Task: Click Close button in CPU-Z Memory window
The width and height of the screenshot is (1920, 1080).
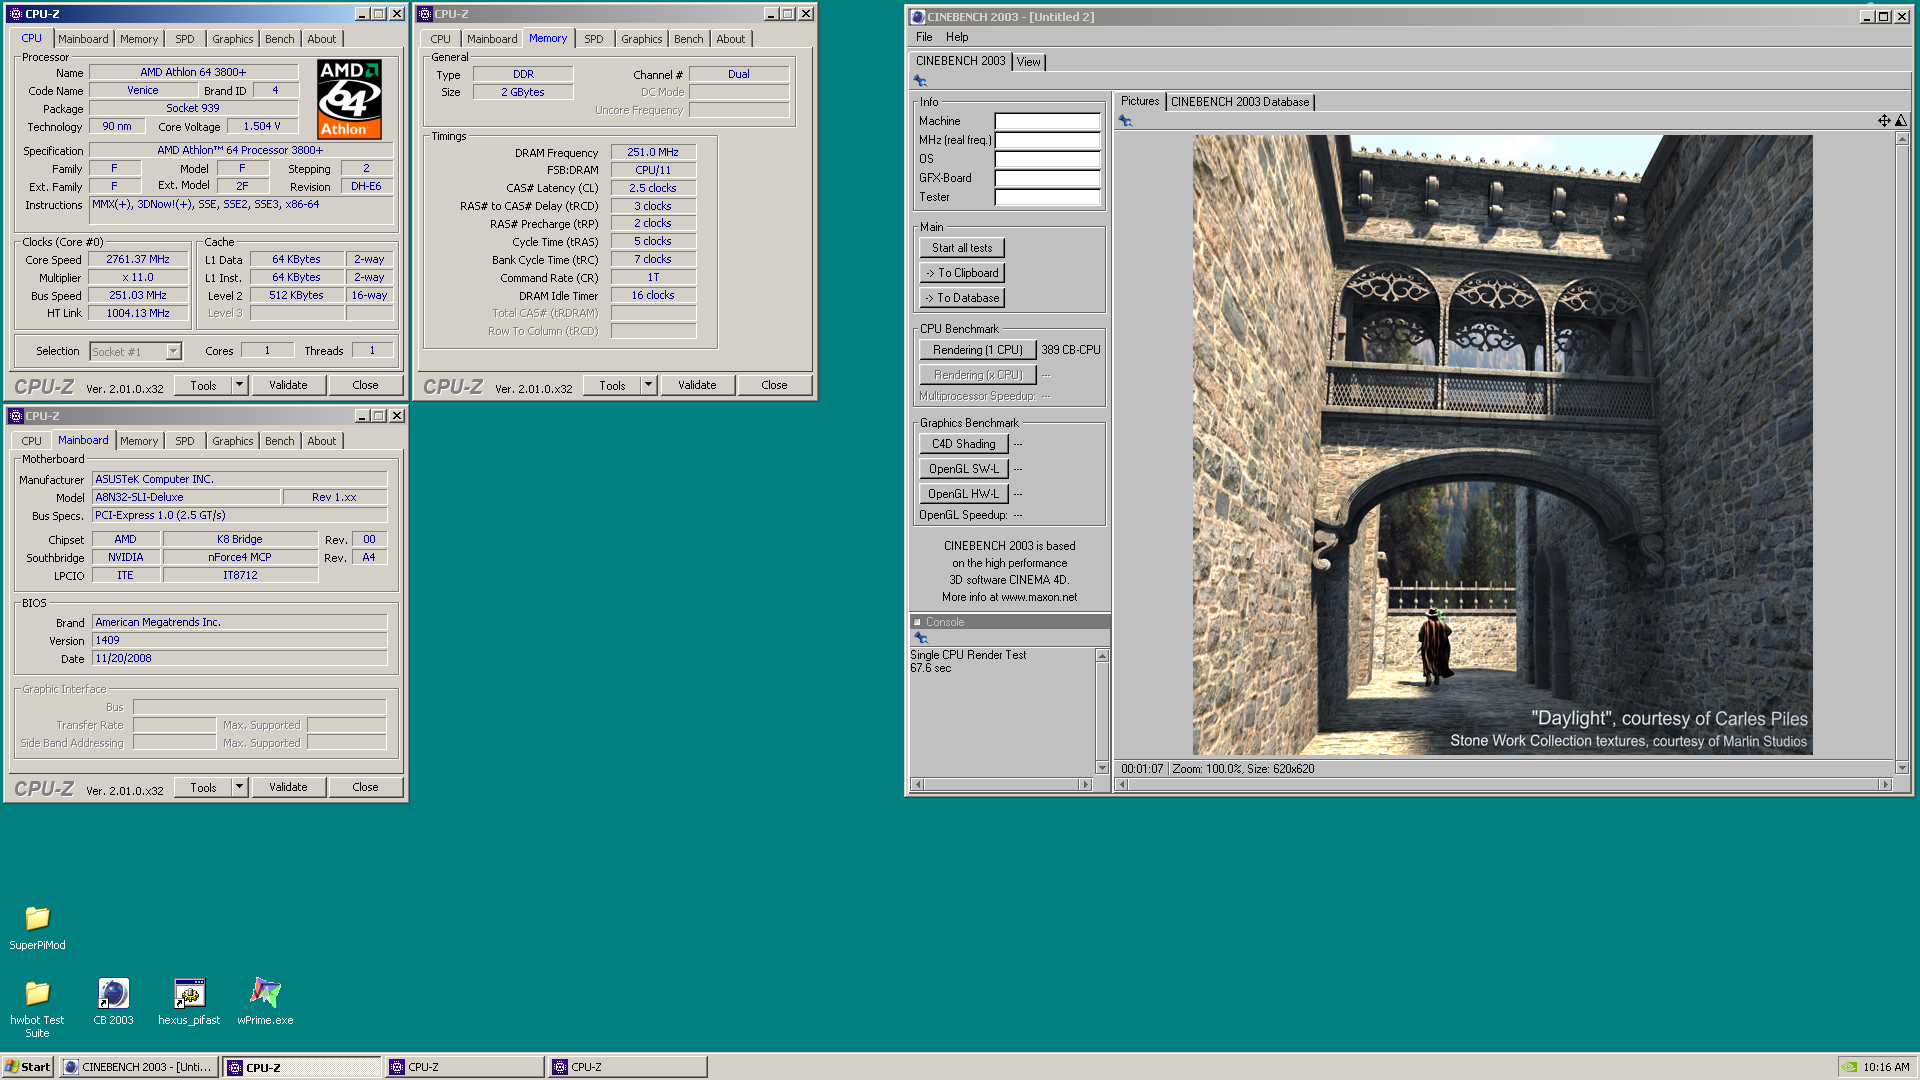Action: [x=774, y=385]
